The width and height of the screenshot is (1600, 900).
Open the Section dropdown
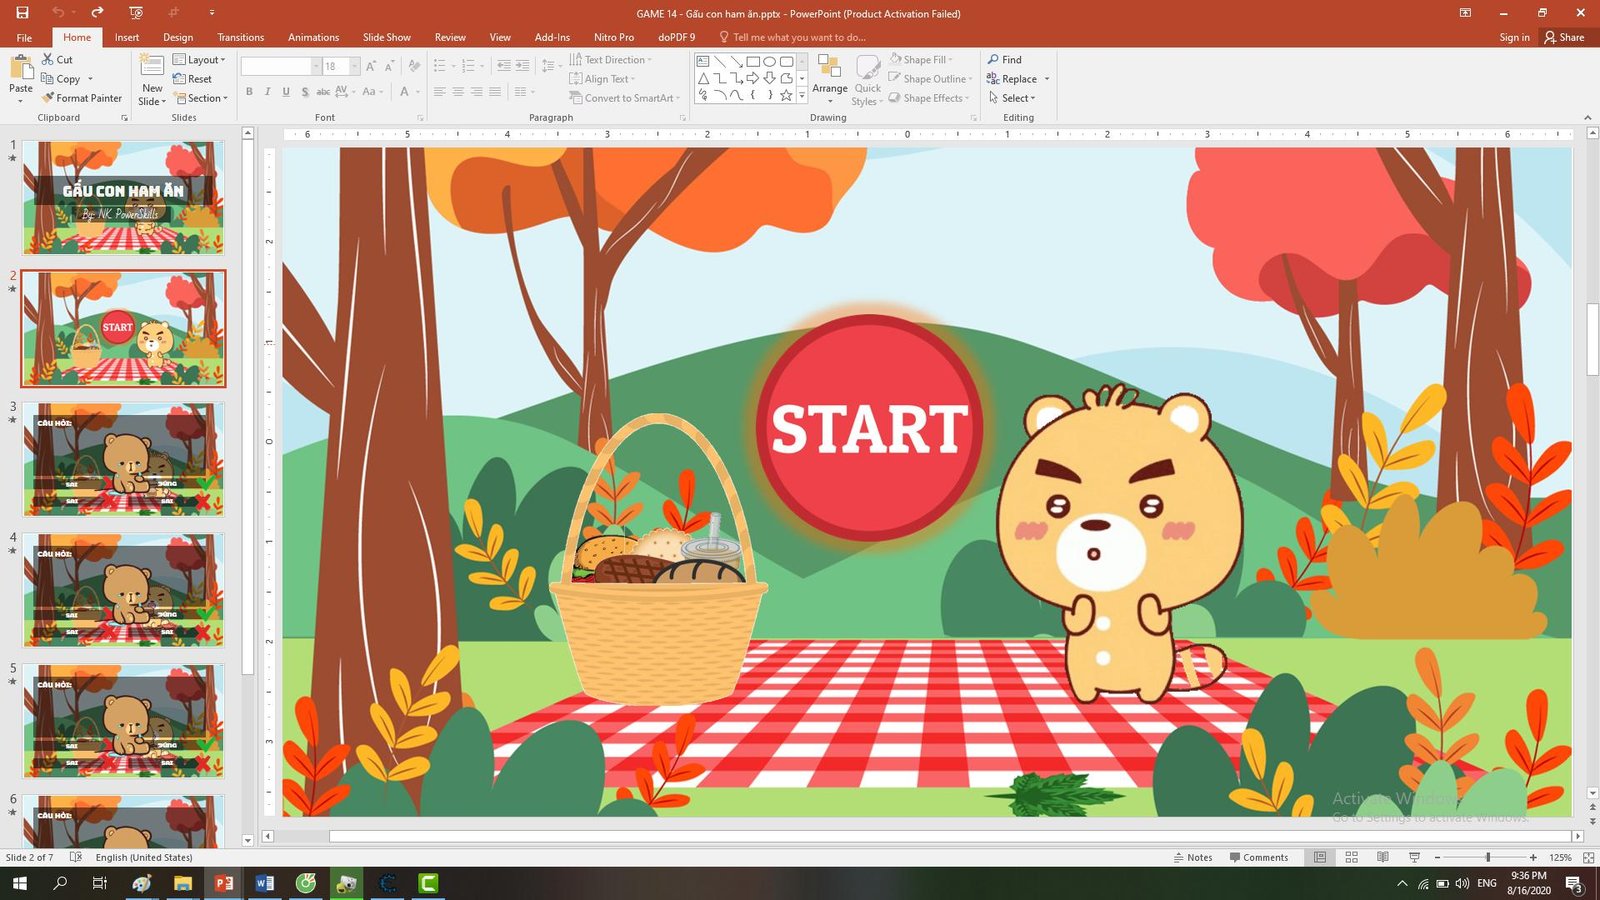pyautogui.click(x=201, y=98)
